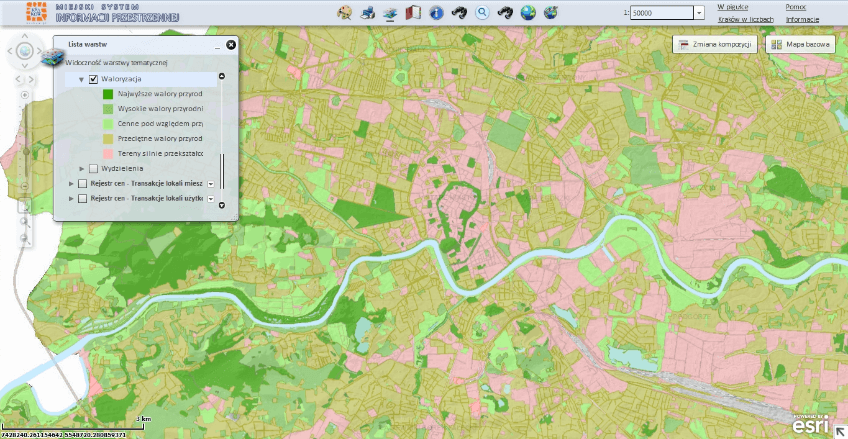Click the blue information icon
The height and width of the screenshot is (439, 848).
click(436, 13)
